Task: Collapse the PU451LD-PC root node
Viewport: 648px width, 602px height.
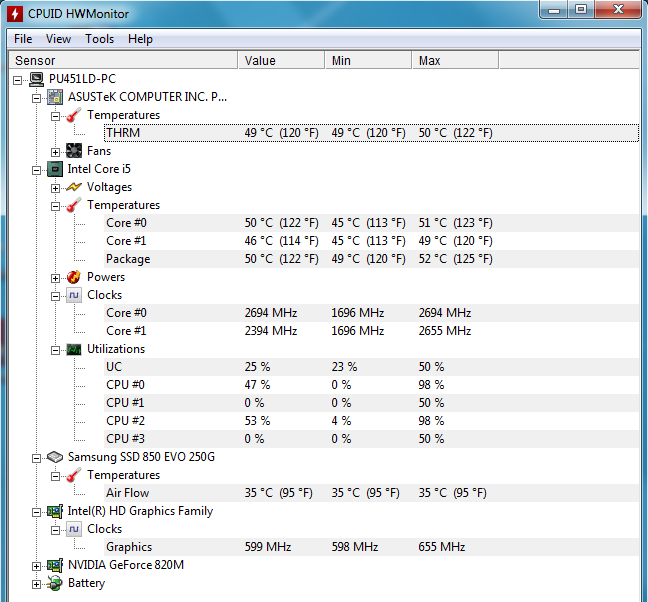Action: pyautogui.click(x=17, y=80)
